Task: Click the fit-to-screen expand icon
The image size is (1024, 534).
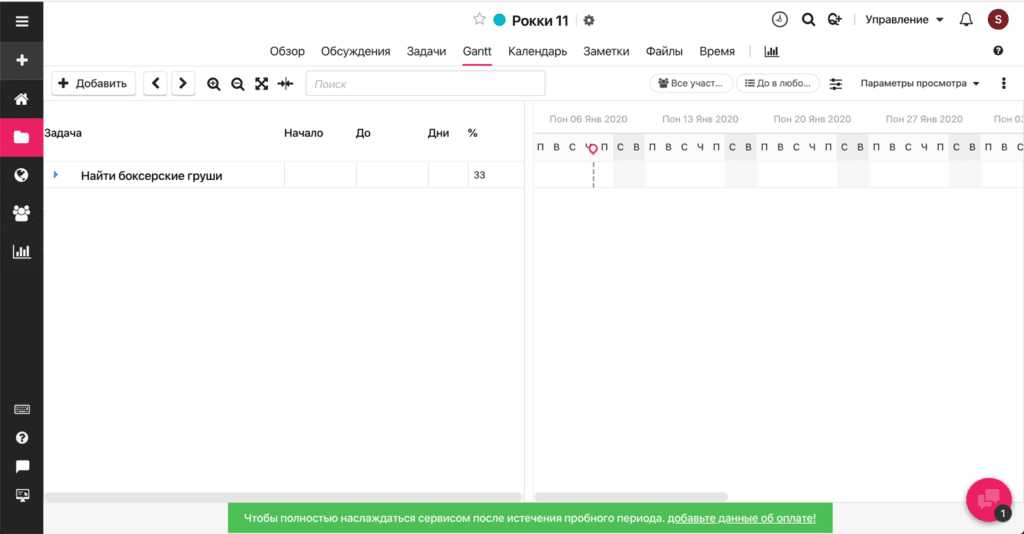Action: [262, 84]
